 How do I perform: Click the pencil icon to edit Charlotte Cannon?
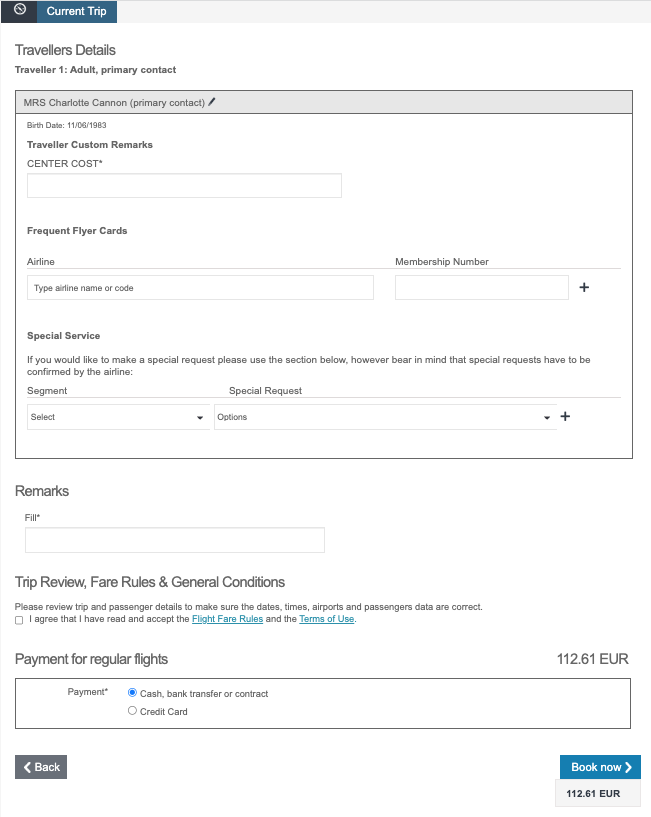point(212,102)
